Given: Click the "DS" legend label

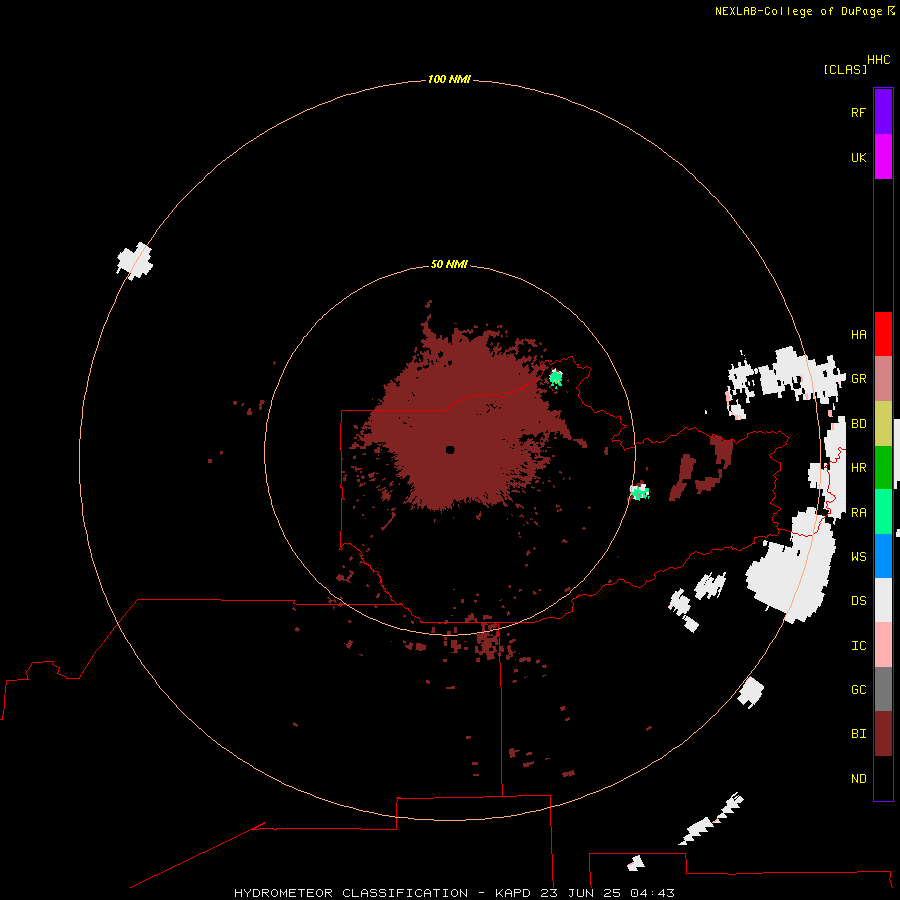Looking at the screenshot, I should click(x=858, y=601).
